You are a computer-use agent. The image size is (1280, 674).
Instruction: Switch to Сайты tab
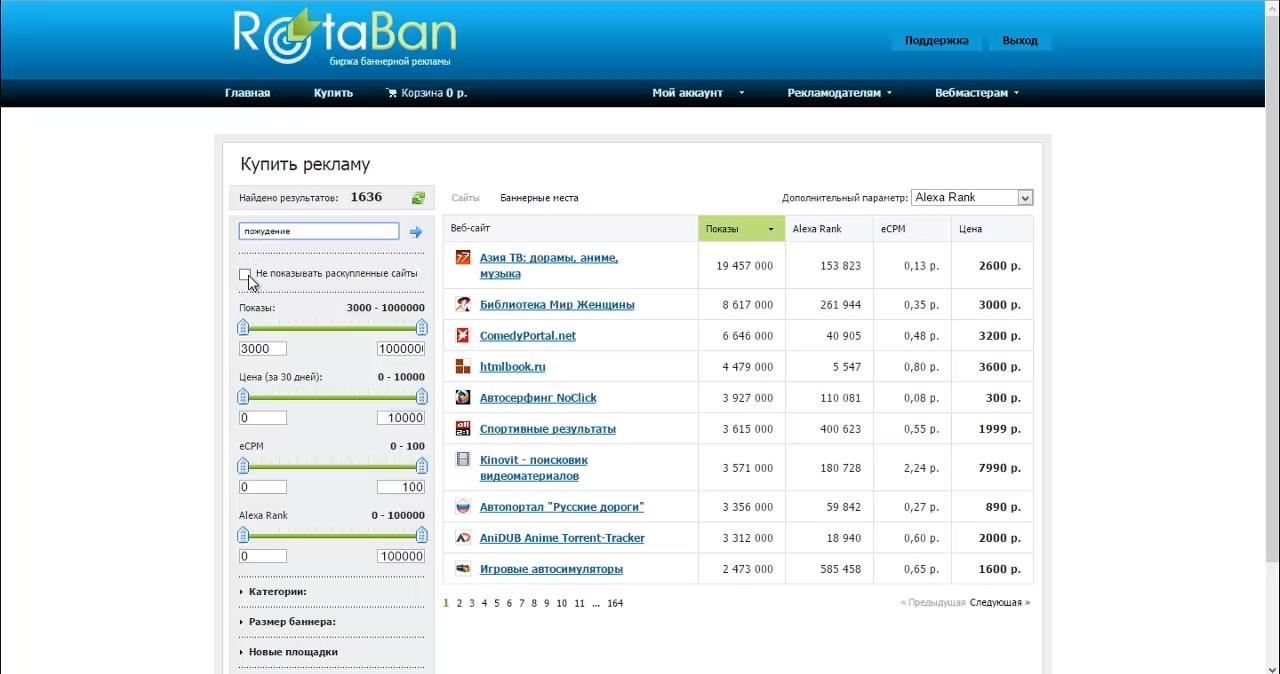[465, 198]
